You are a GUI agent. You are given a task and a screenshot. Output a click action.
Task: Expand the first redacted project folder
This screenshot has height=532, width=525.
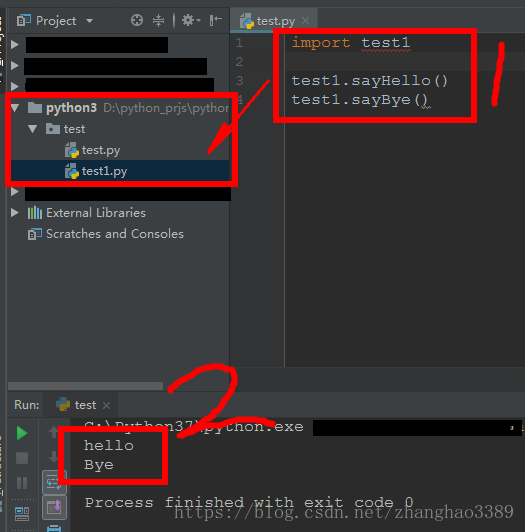[15, 44]
